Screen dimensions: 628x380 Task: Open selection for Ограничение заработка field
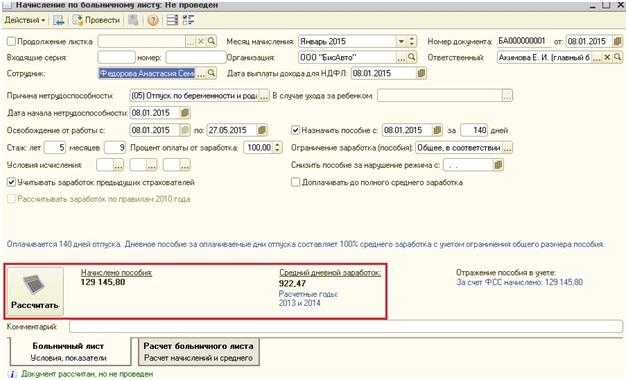pyautogui.click(x=507, y=148)
